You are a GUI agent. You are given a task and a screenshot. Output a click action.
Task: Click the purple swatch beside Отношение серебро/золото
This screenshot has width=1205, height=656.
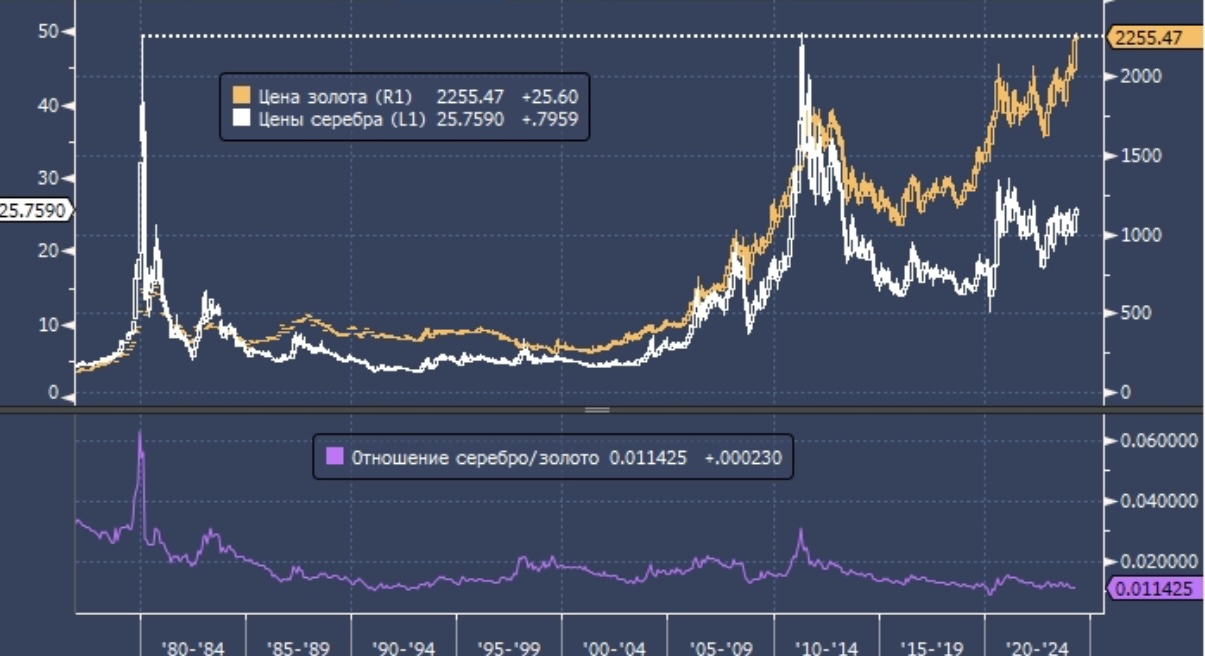(335, 457)
